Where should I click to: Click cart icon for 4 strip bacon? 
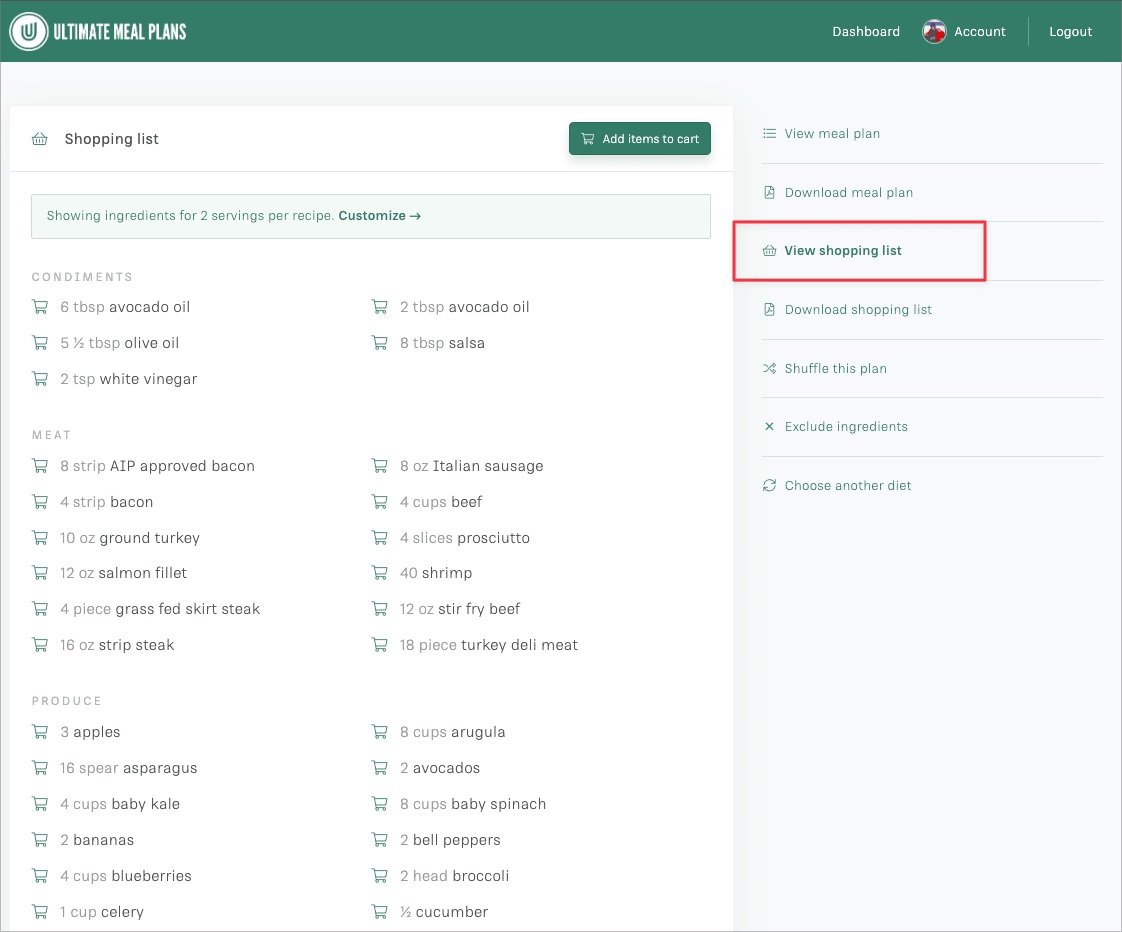[x=40, y=502]
